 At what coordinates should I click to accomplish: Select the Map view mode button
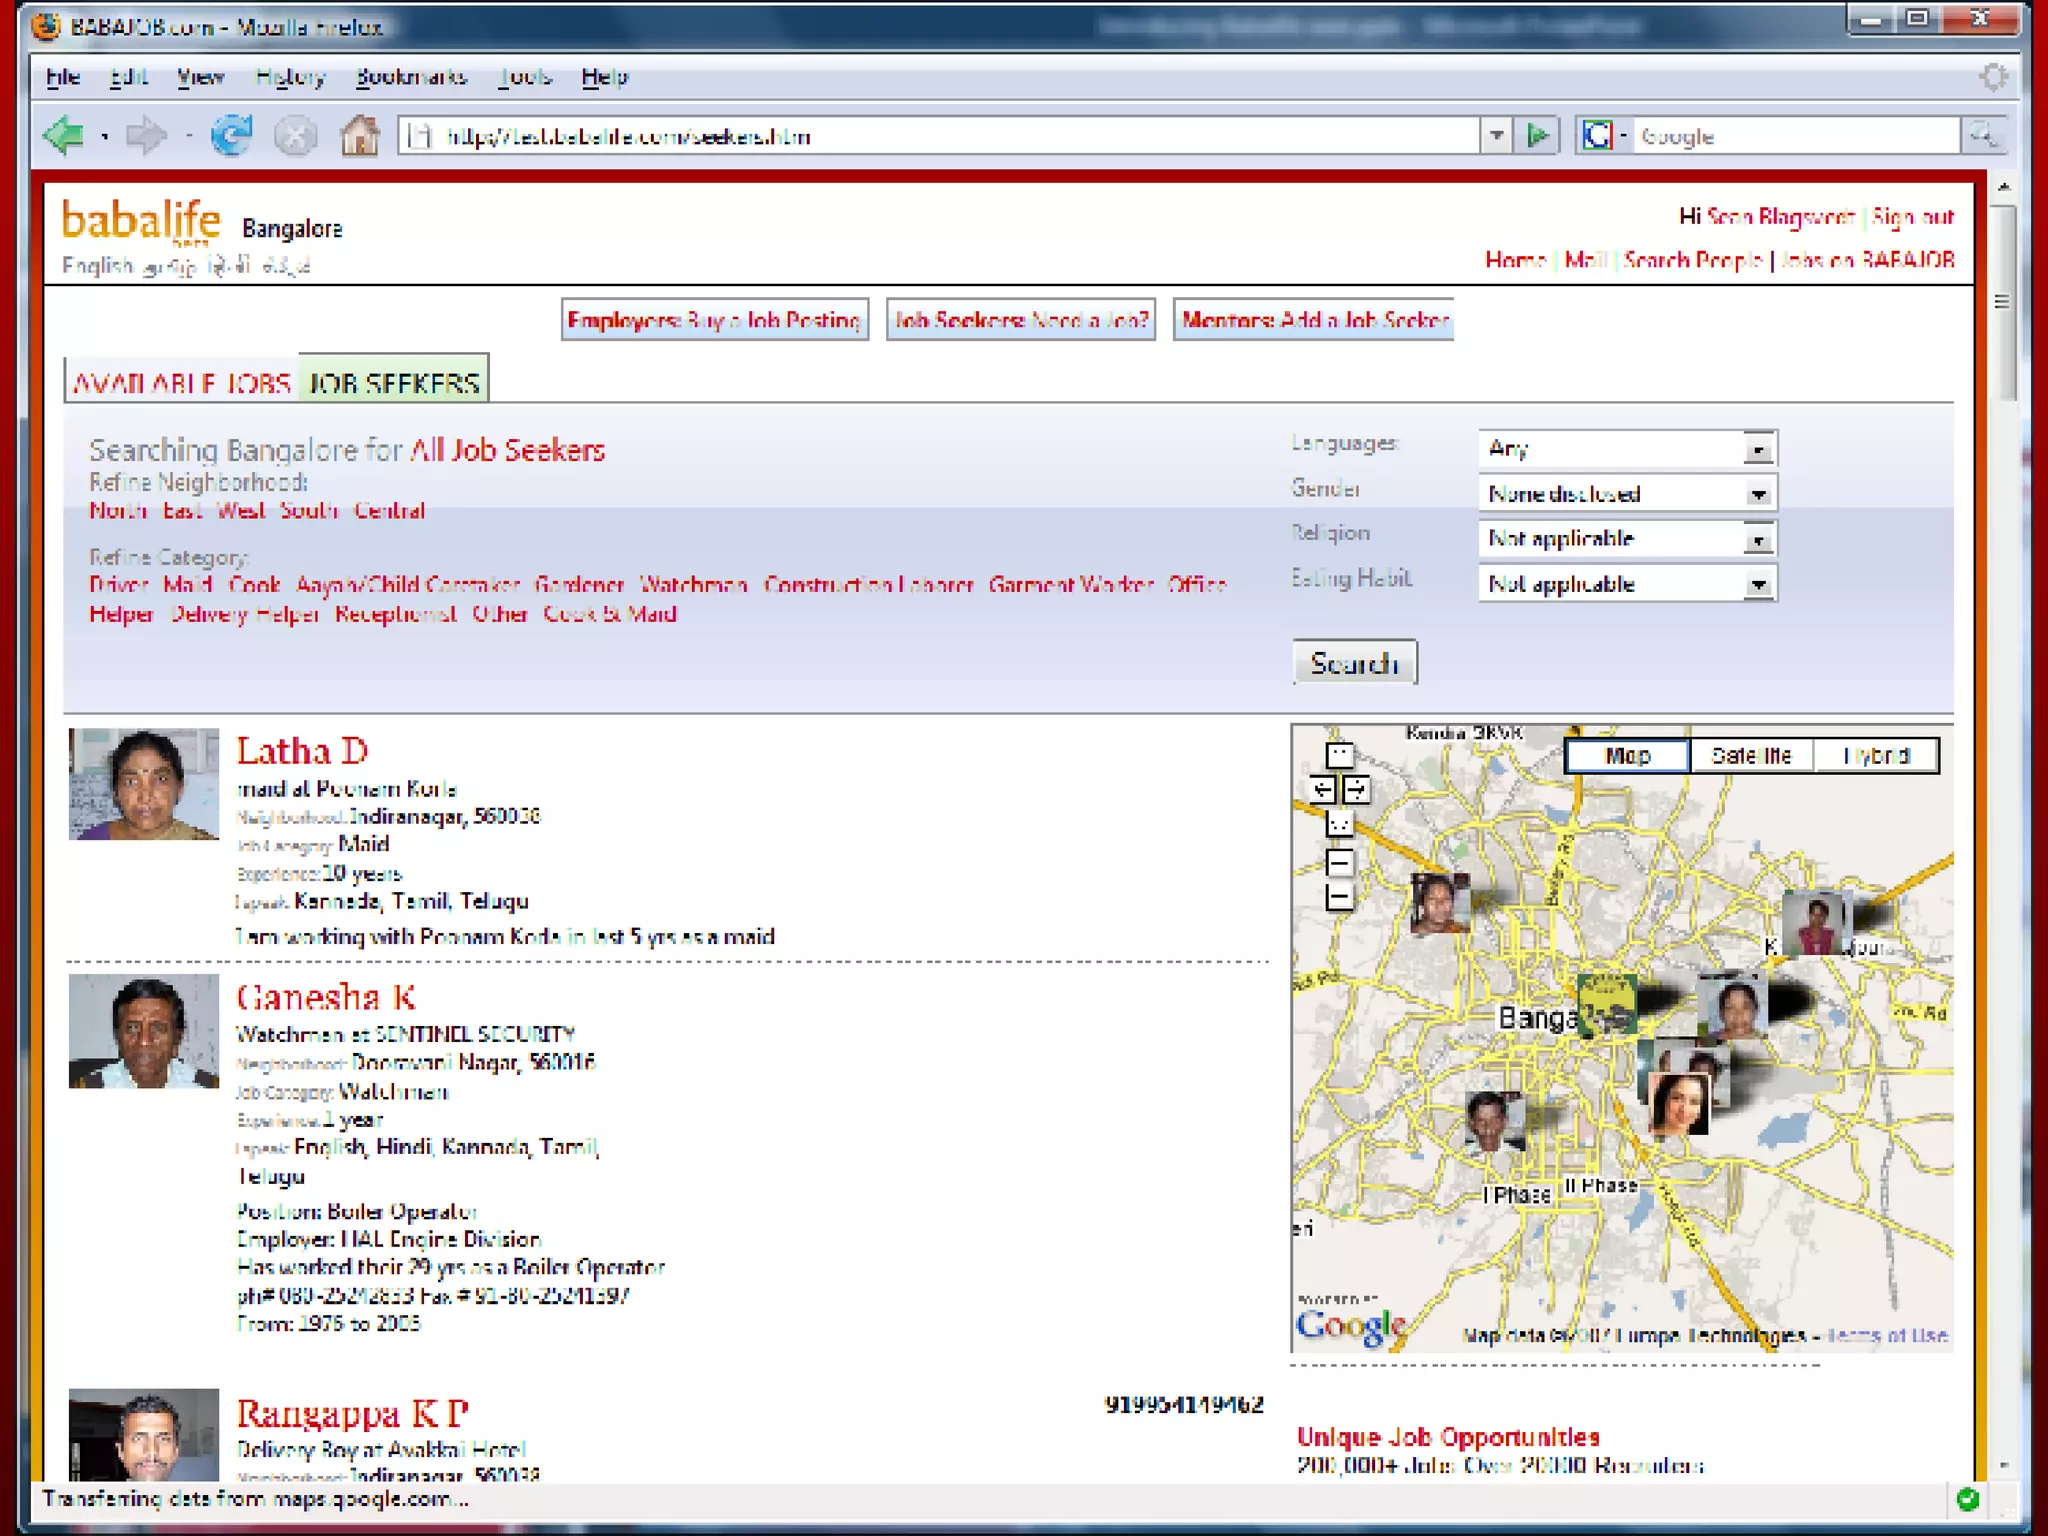click(1627, 756)
